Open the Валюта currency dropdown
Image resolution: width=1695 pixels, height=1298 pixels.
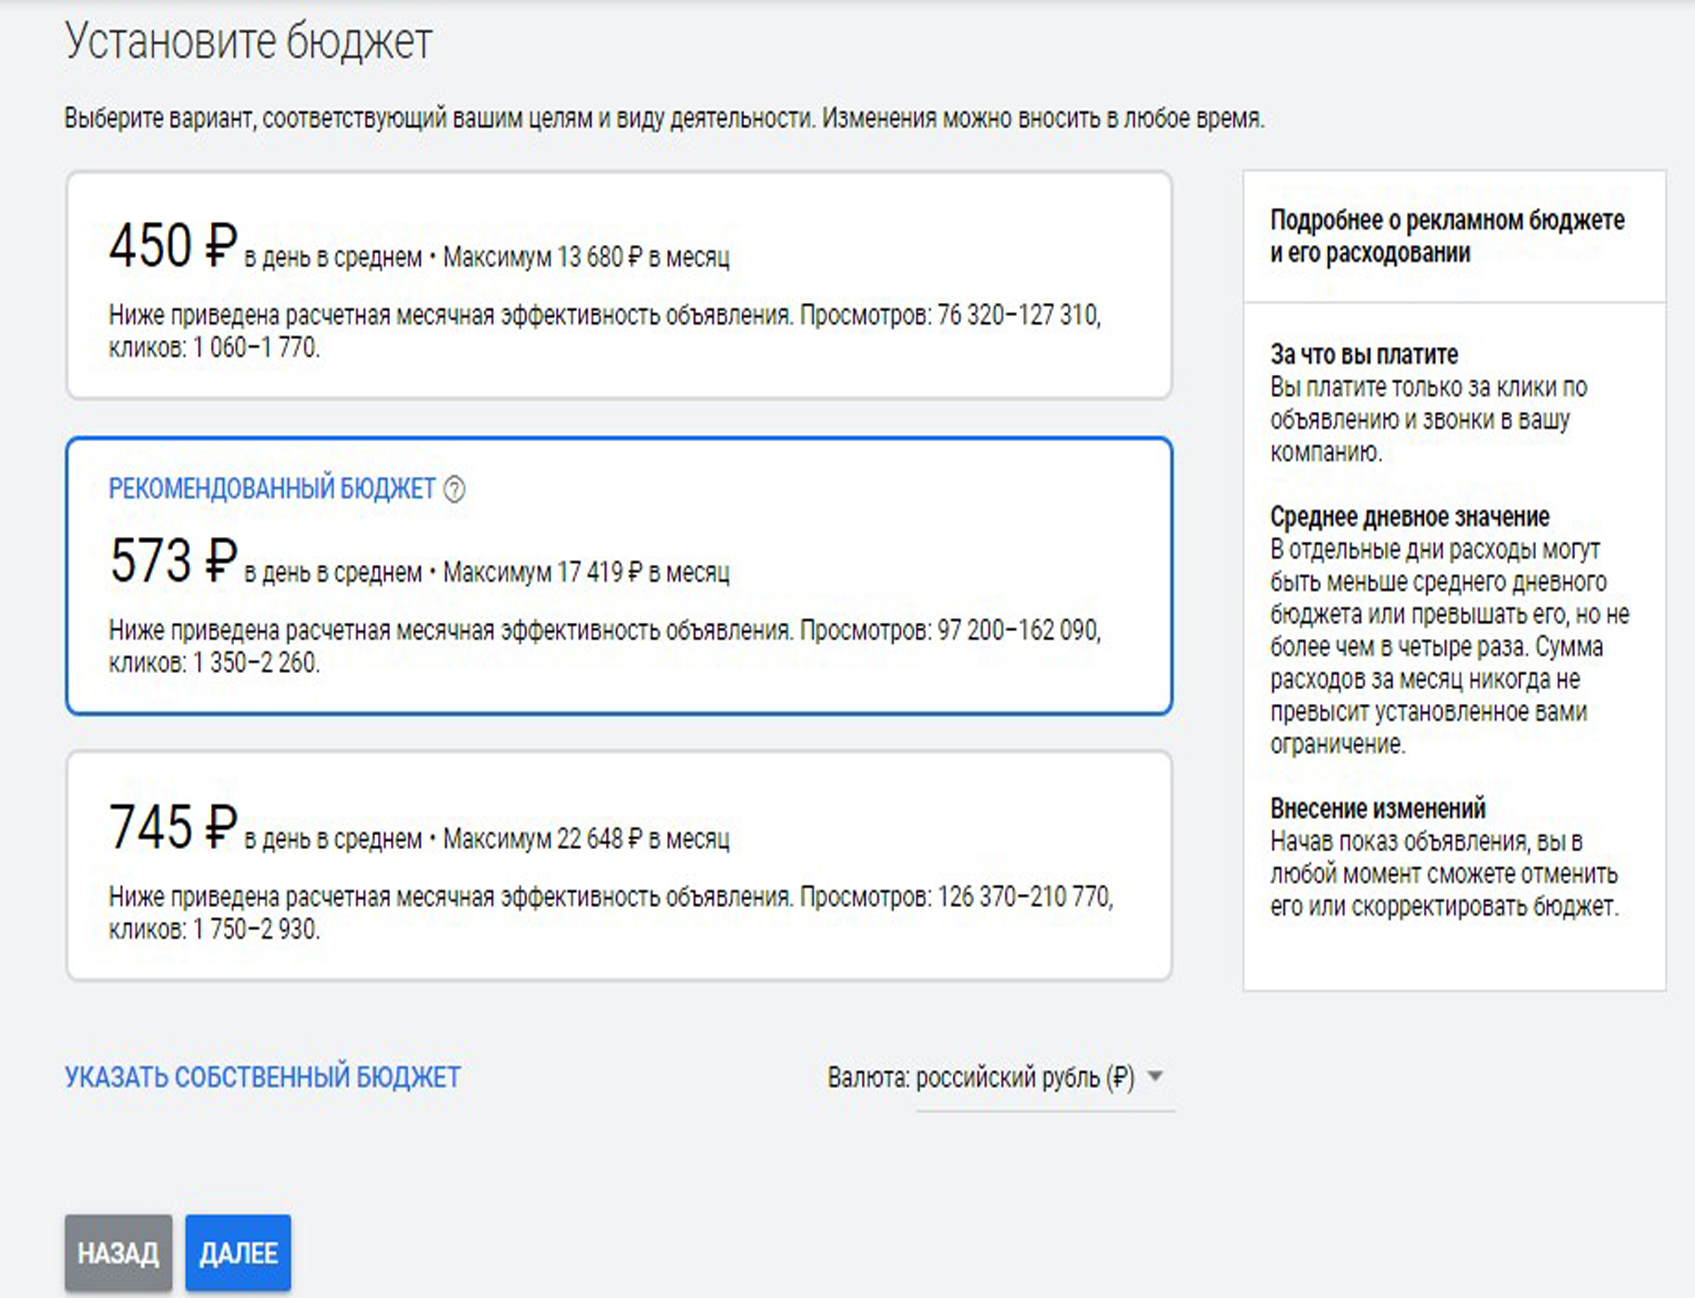(1043, 1078)
